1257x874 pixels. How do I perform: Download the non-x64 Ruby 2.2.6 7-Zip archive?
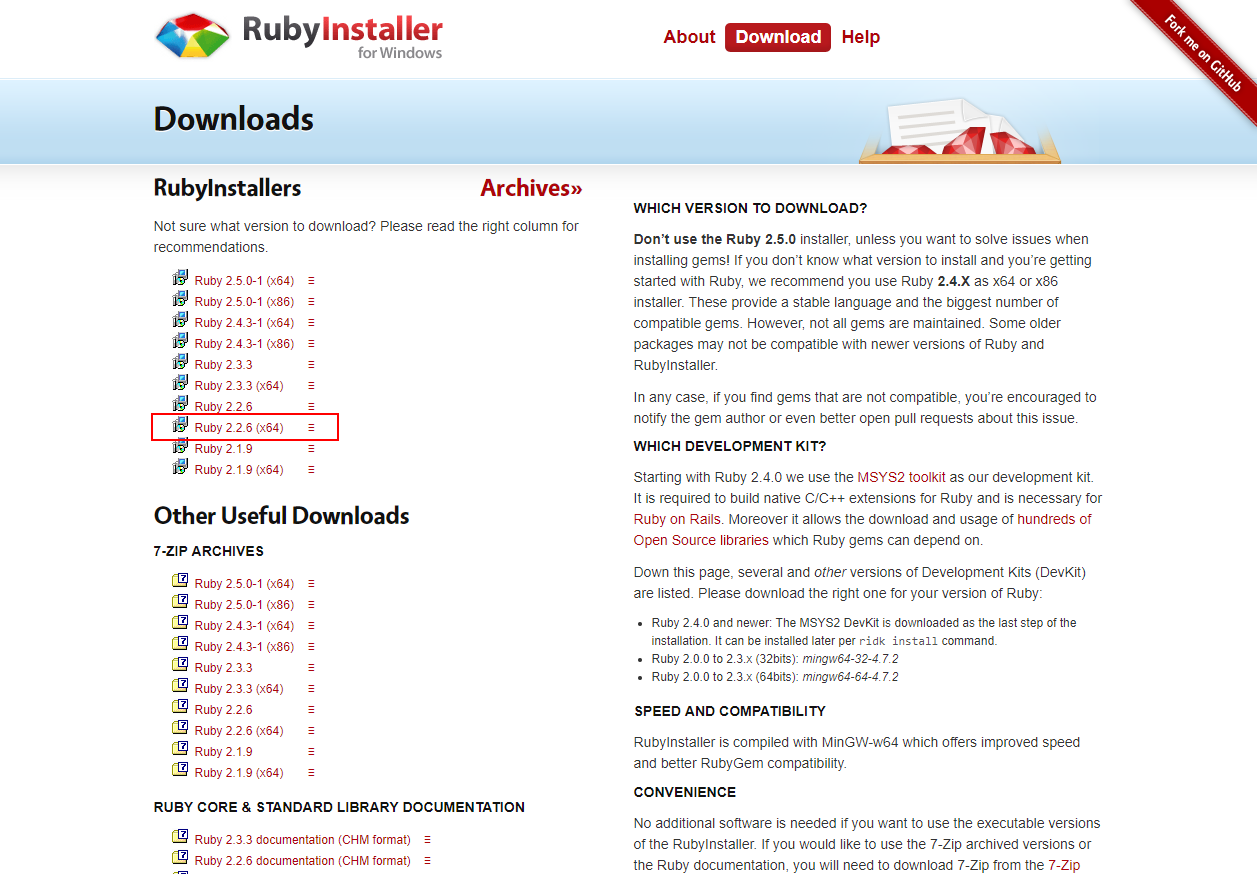224,710
